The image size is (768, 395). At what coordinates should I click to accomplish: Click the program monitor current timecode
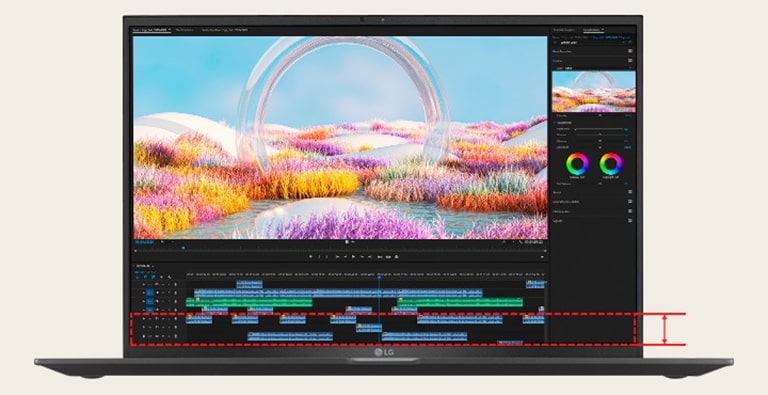pyautogui.click(x=144, y=242)
